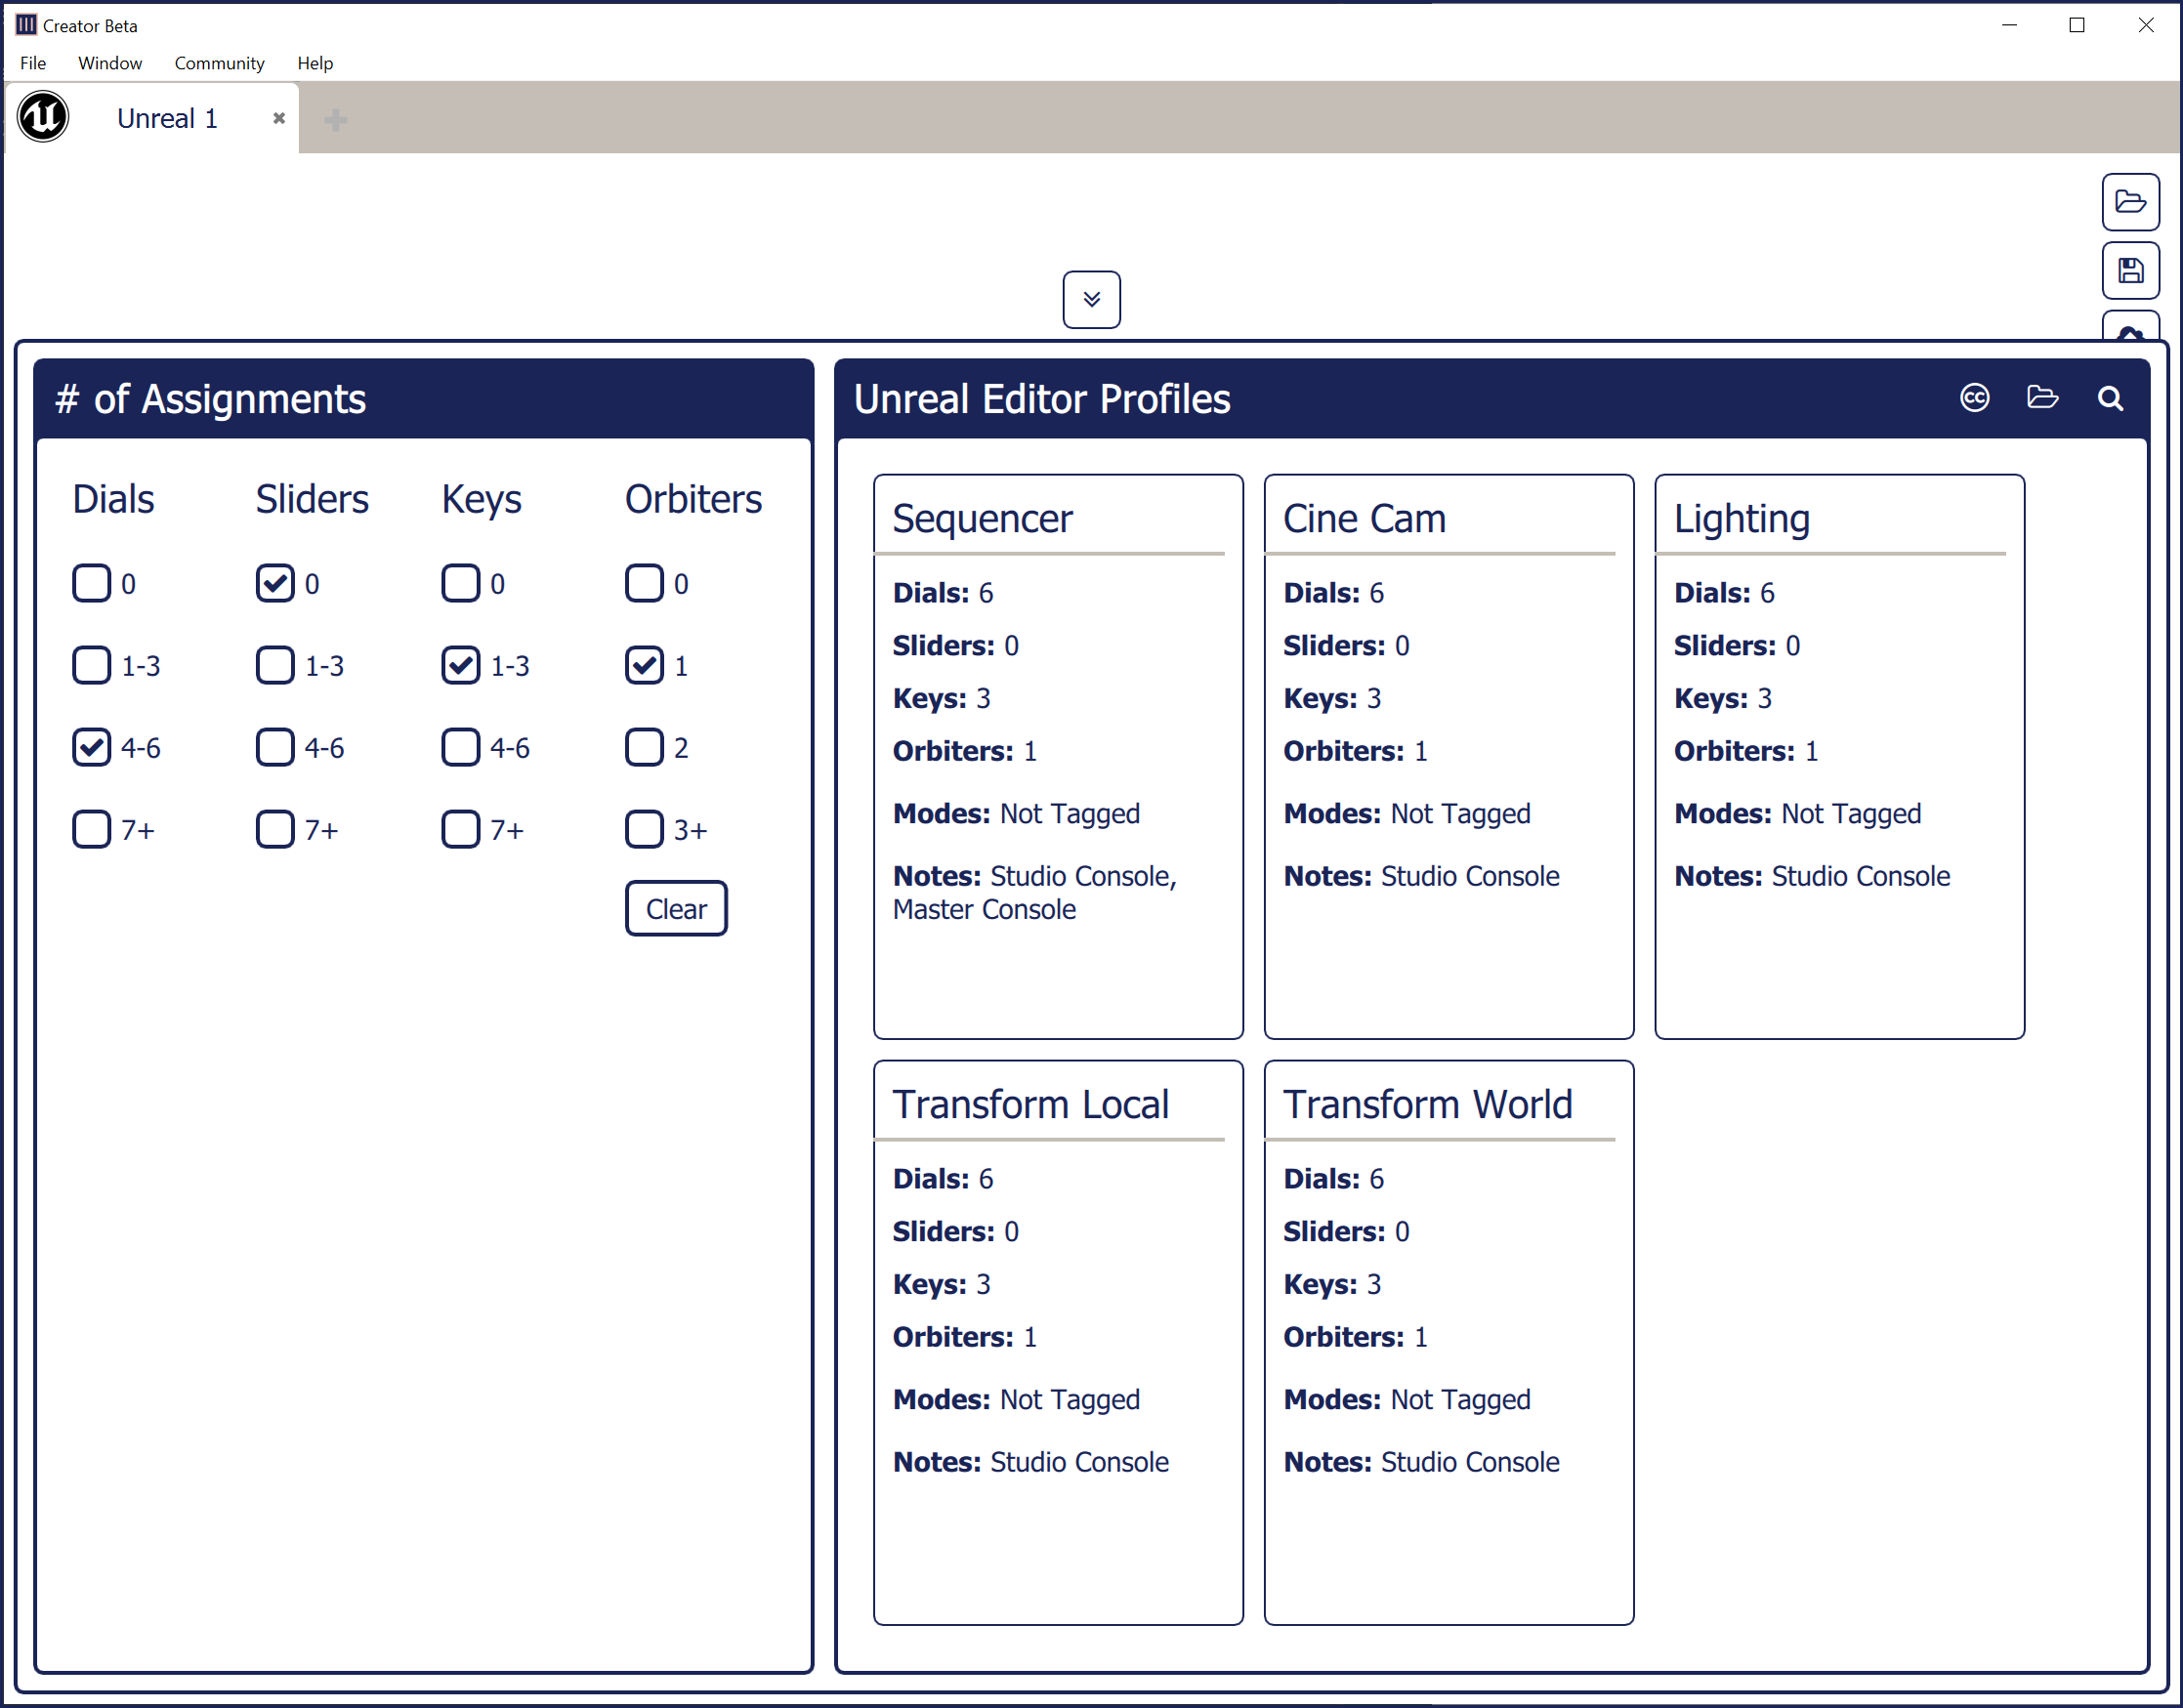Click the Sliders column heading
2183x1708 pixels.
click(x=312, y=499)
